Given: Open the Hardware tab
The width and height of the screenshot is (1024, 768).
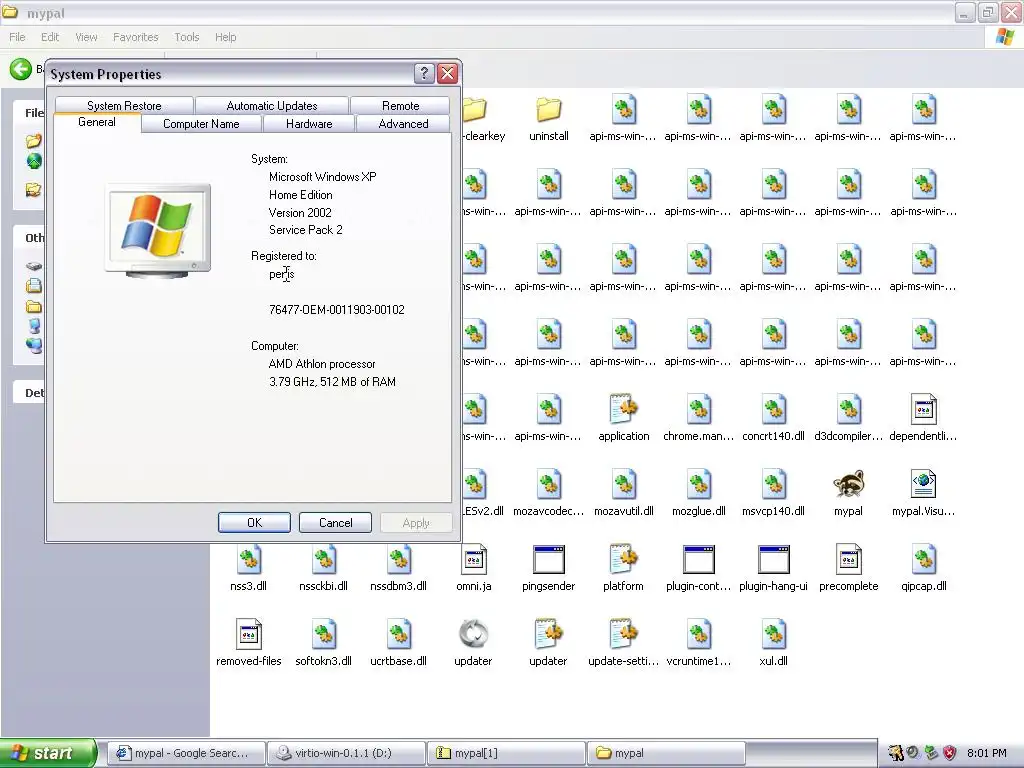Looking at the screenshot, I should click(x=309, y=123).
